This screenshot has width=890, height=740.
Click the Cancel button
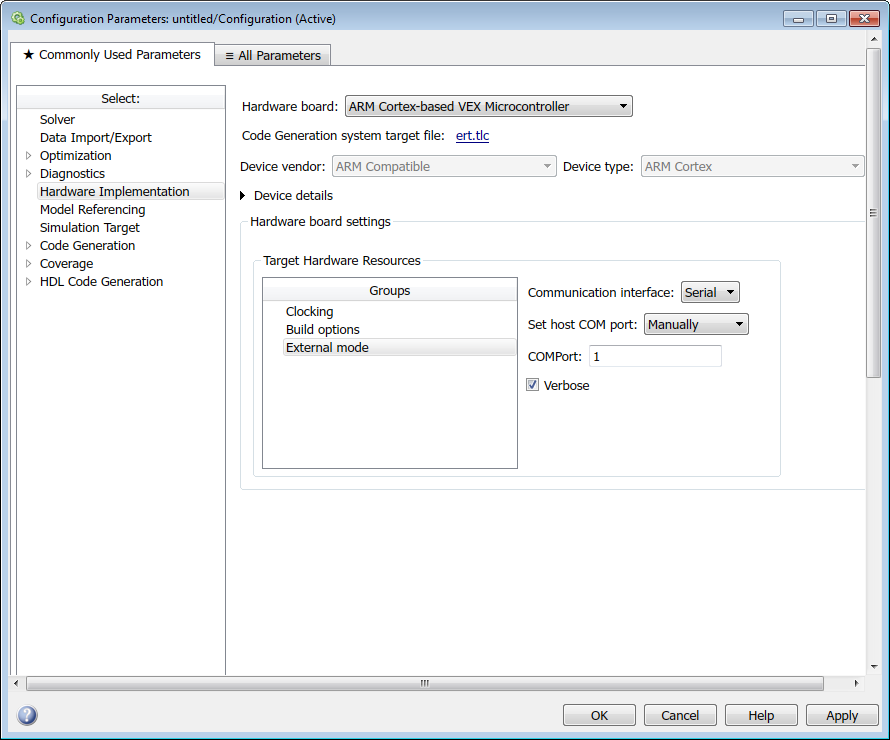point(680,715)
